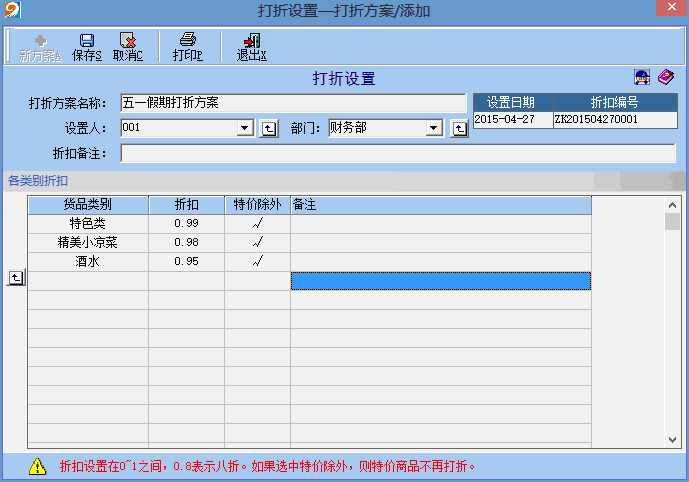The width and height of the screenshot is (689, 482).
Task: Click the lookup button beside 部门 field
Action: (459, 128)
